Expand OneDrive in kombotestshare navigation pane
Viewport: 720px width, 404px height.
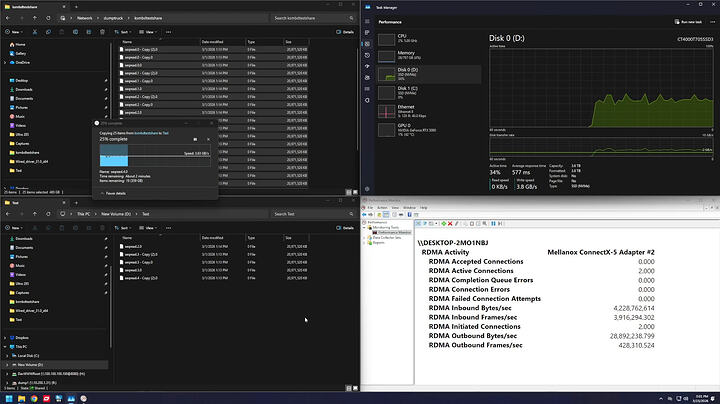[5, 62]
